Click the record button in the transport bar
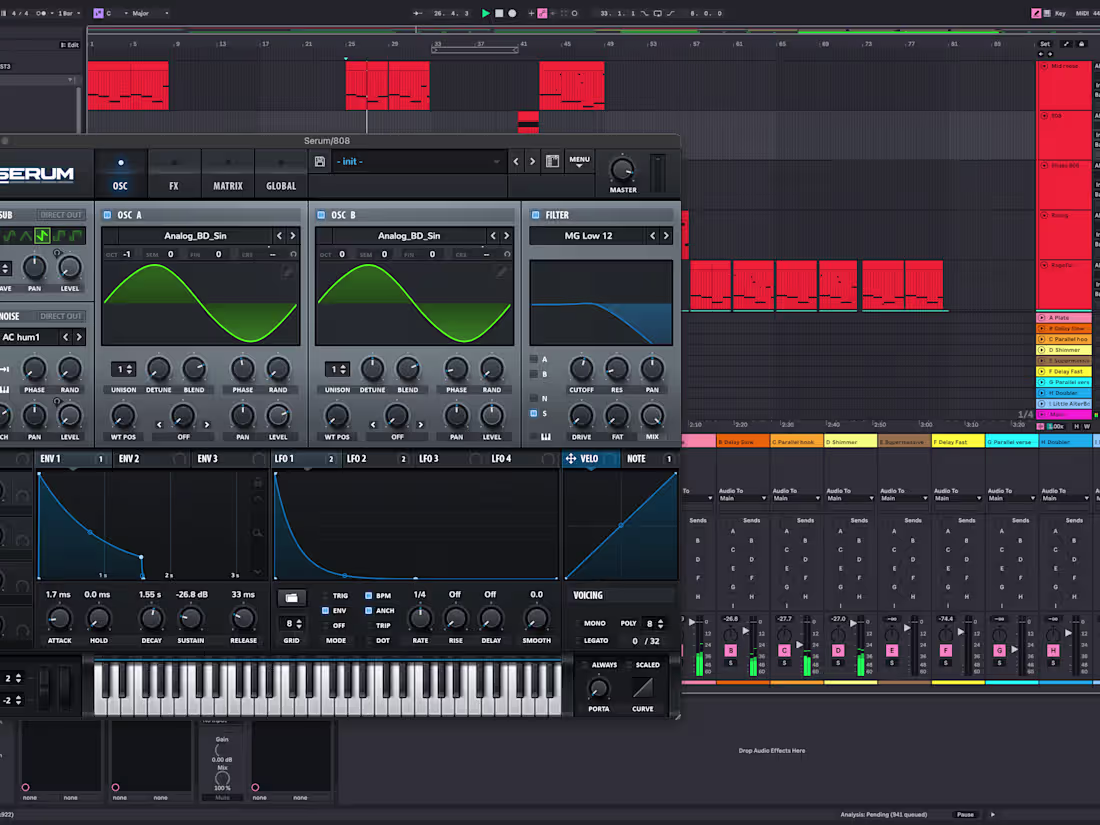The height and width of the screenshot is (825, 1100). (x=511, y=13)
